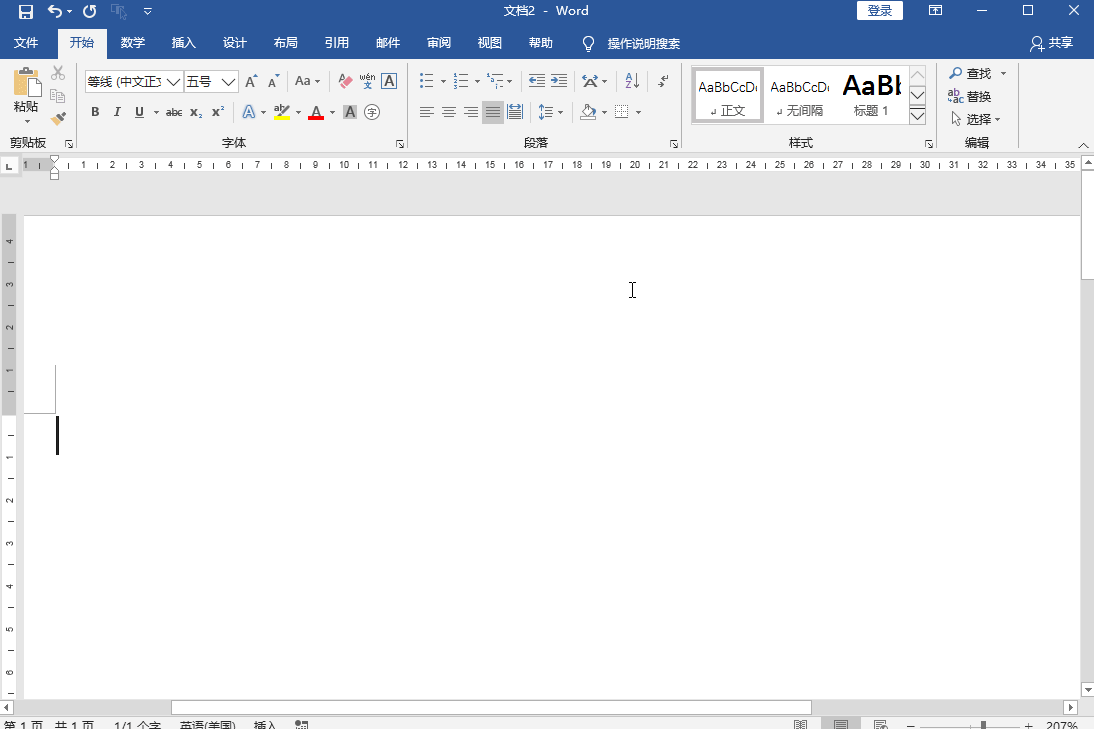Undo the last action

[54, 11]
